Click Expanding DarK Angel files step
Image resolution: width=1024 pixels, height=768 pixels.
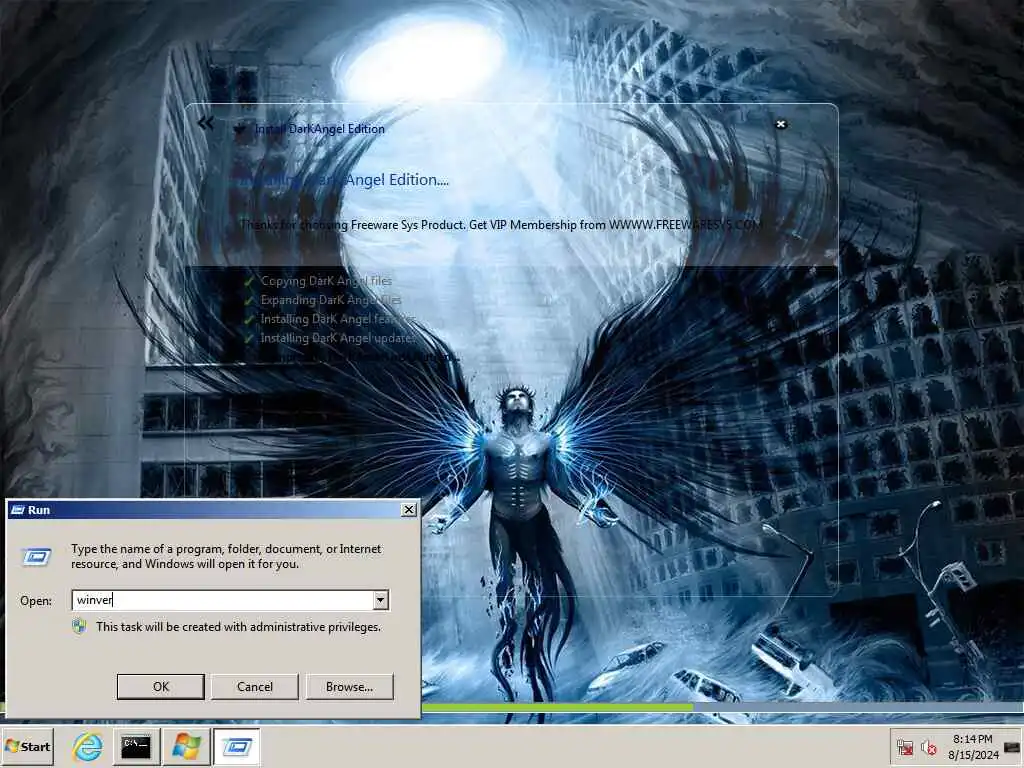330,300
